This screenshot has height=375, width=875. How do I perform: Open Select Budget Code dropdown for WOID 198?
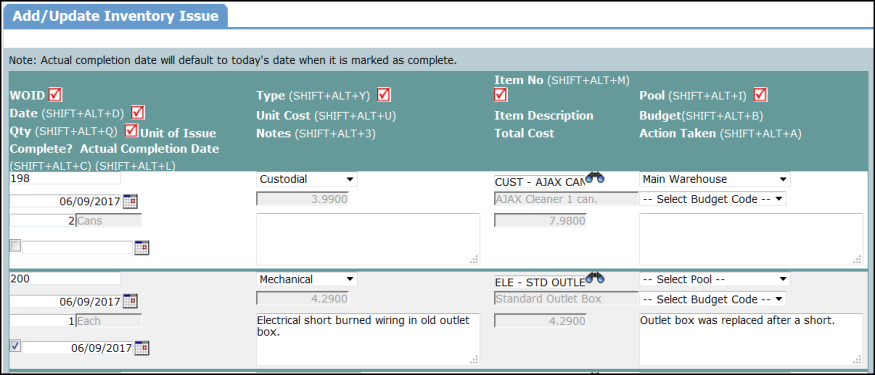pos(713,199)
